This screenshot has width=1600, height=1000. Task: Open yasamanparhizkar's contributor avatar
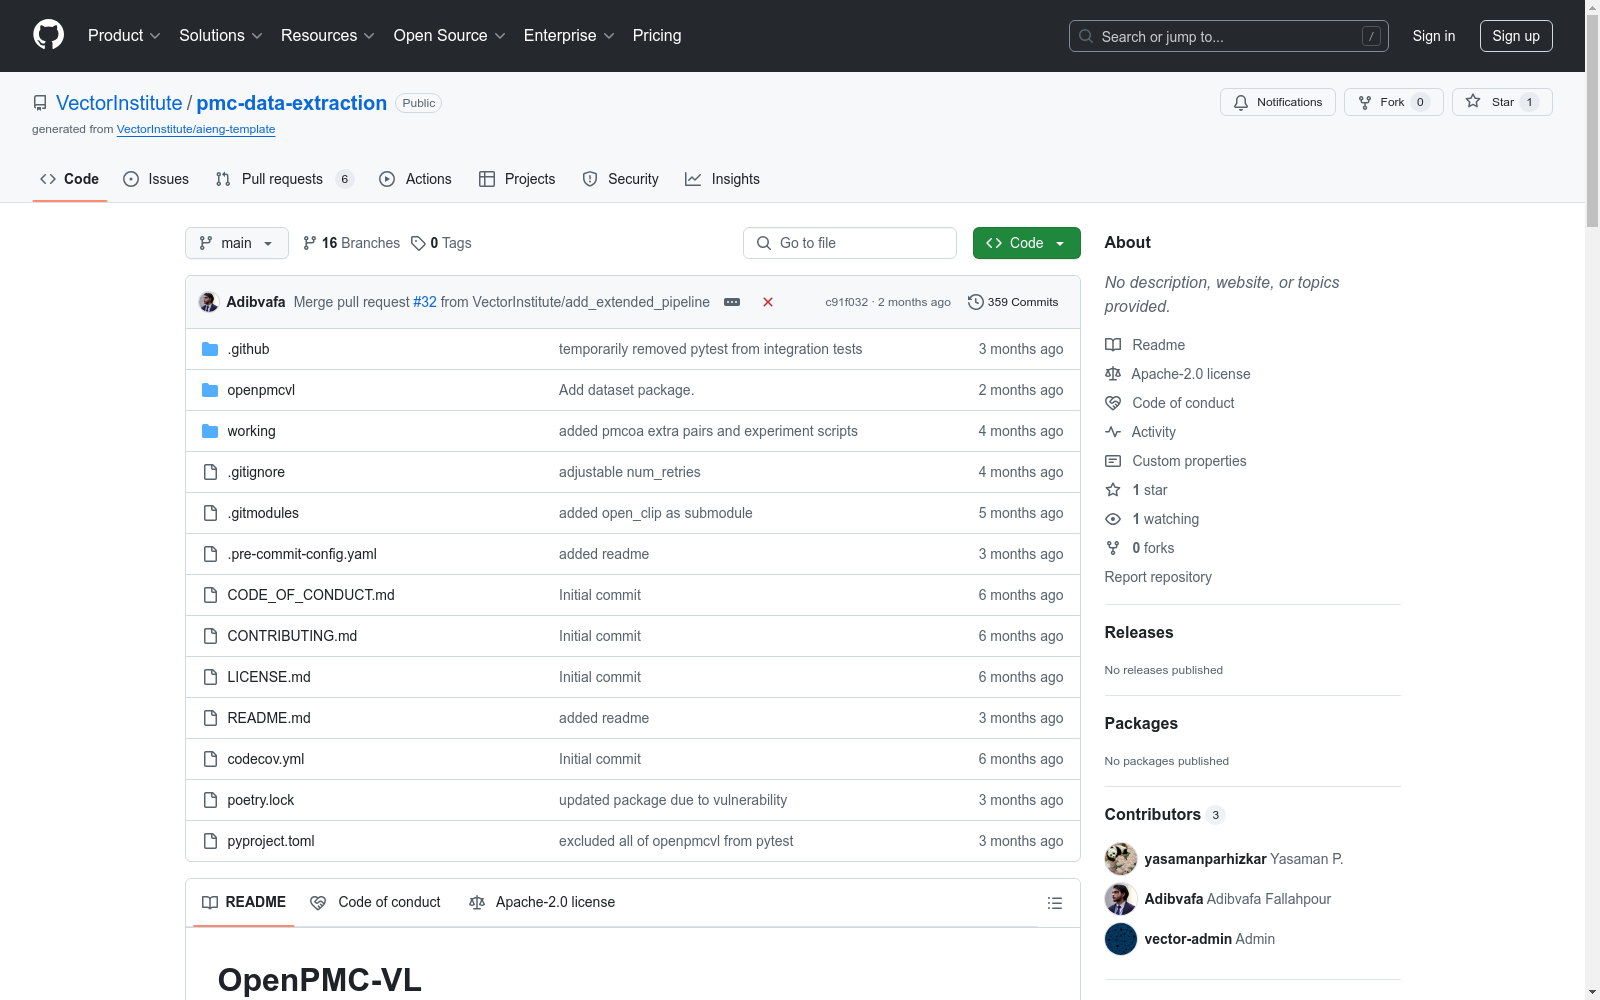(1121, 859)
